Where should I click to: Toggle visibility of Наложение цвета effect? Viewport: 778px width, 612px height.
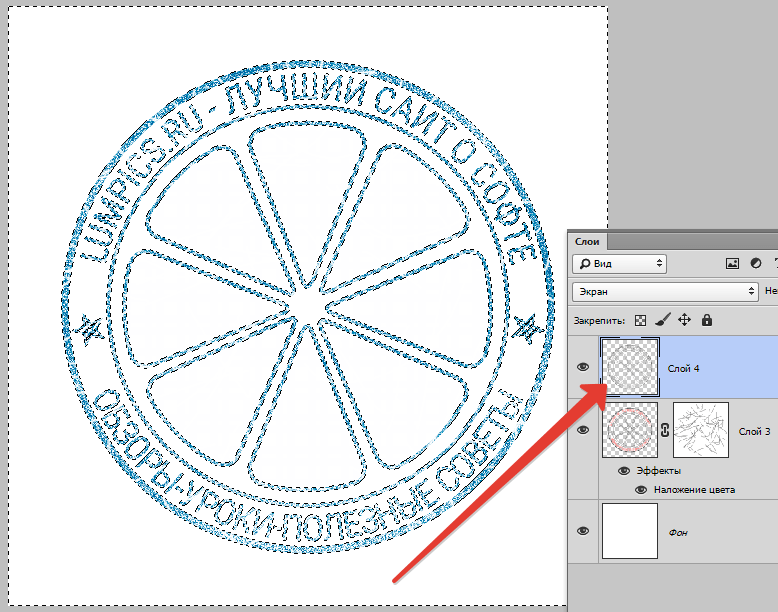pos(641,490)
